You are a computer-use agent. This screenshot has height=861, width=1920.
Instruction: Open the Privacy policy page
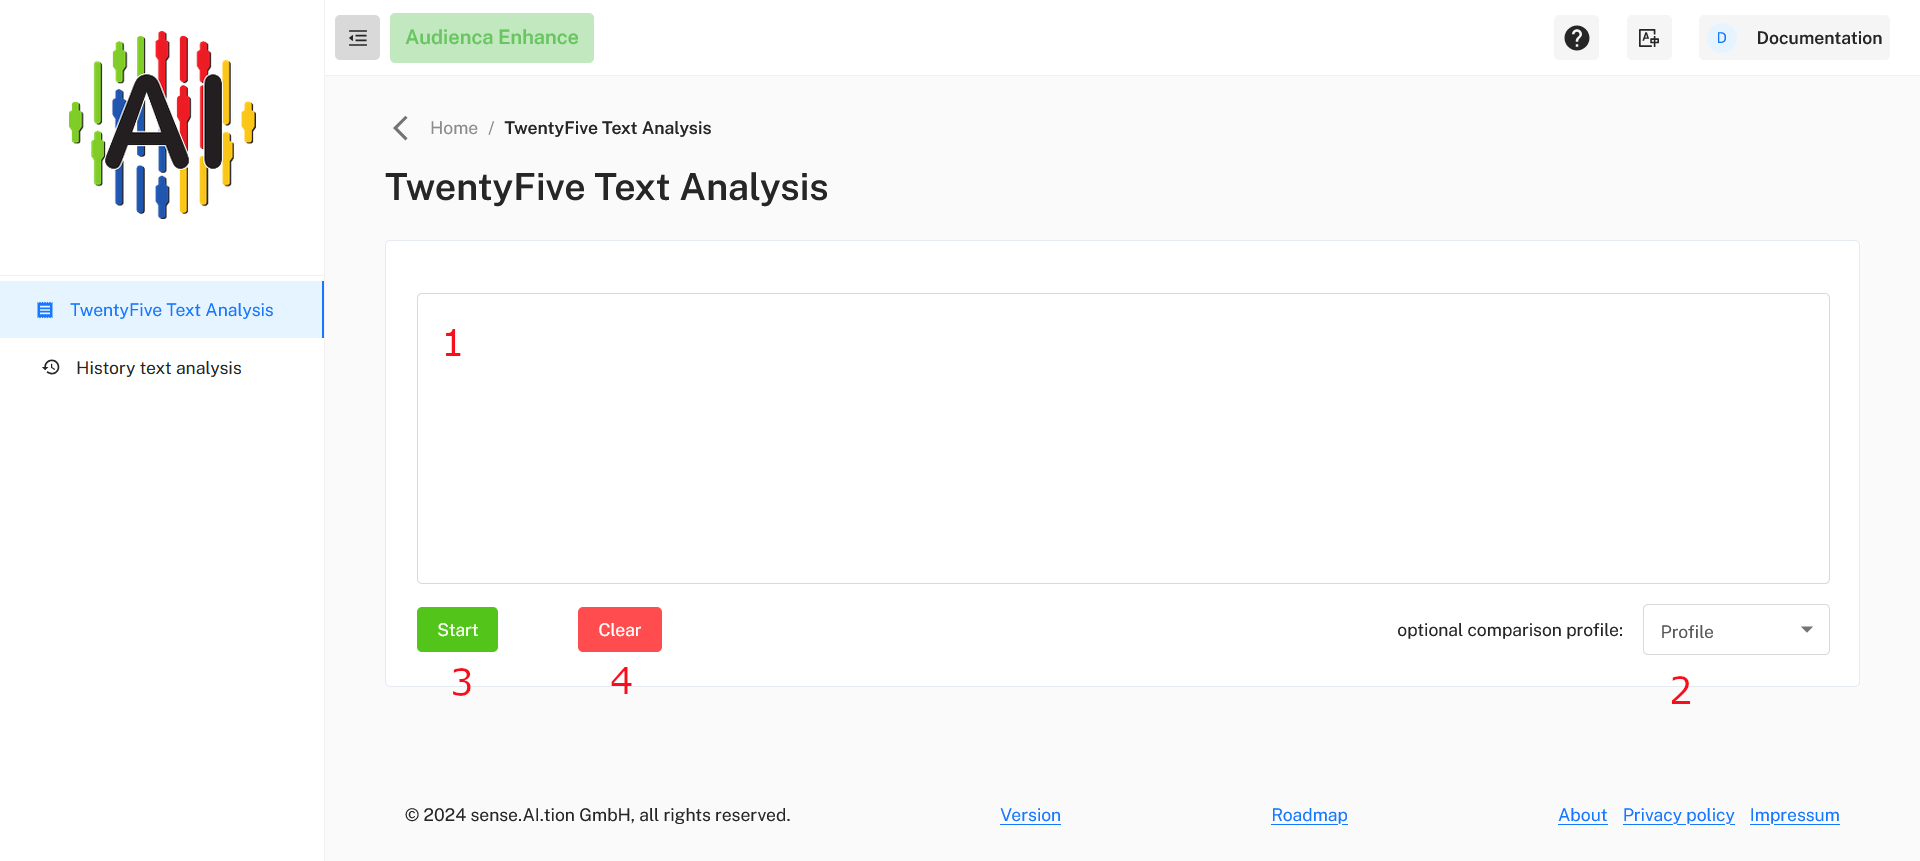tap(1678, 815)
